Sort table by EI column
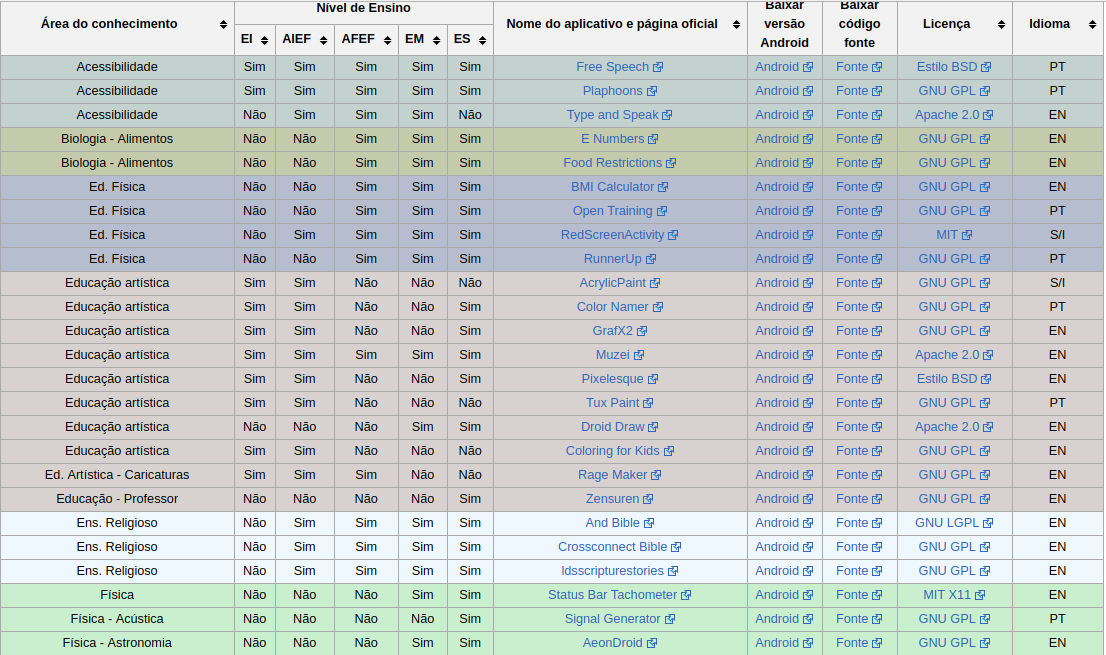The width and height of the screenshot is (1106, 655). click(265, 40)
